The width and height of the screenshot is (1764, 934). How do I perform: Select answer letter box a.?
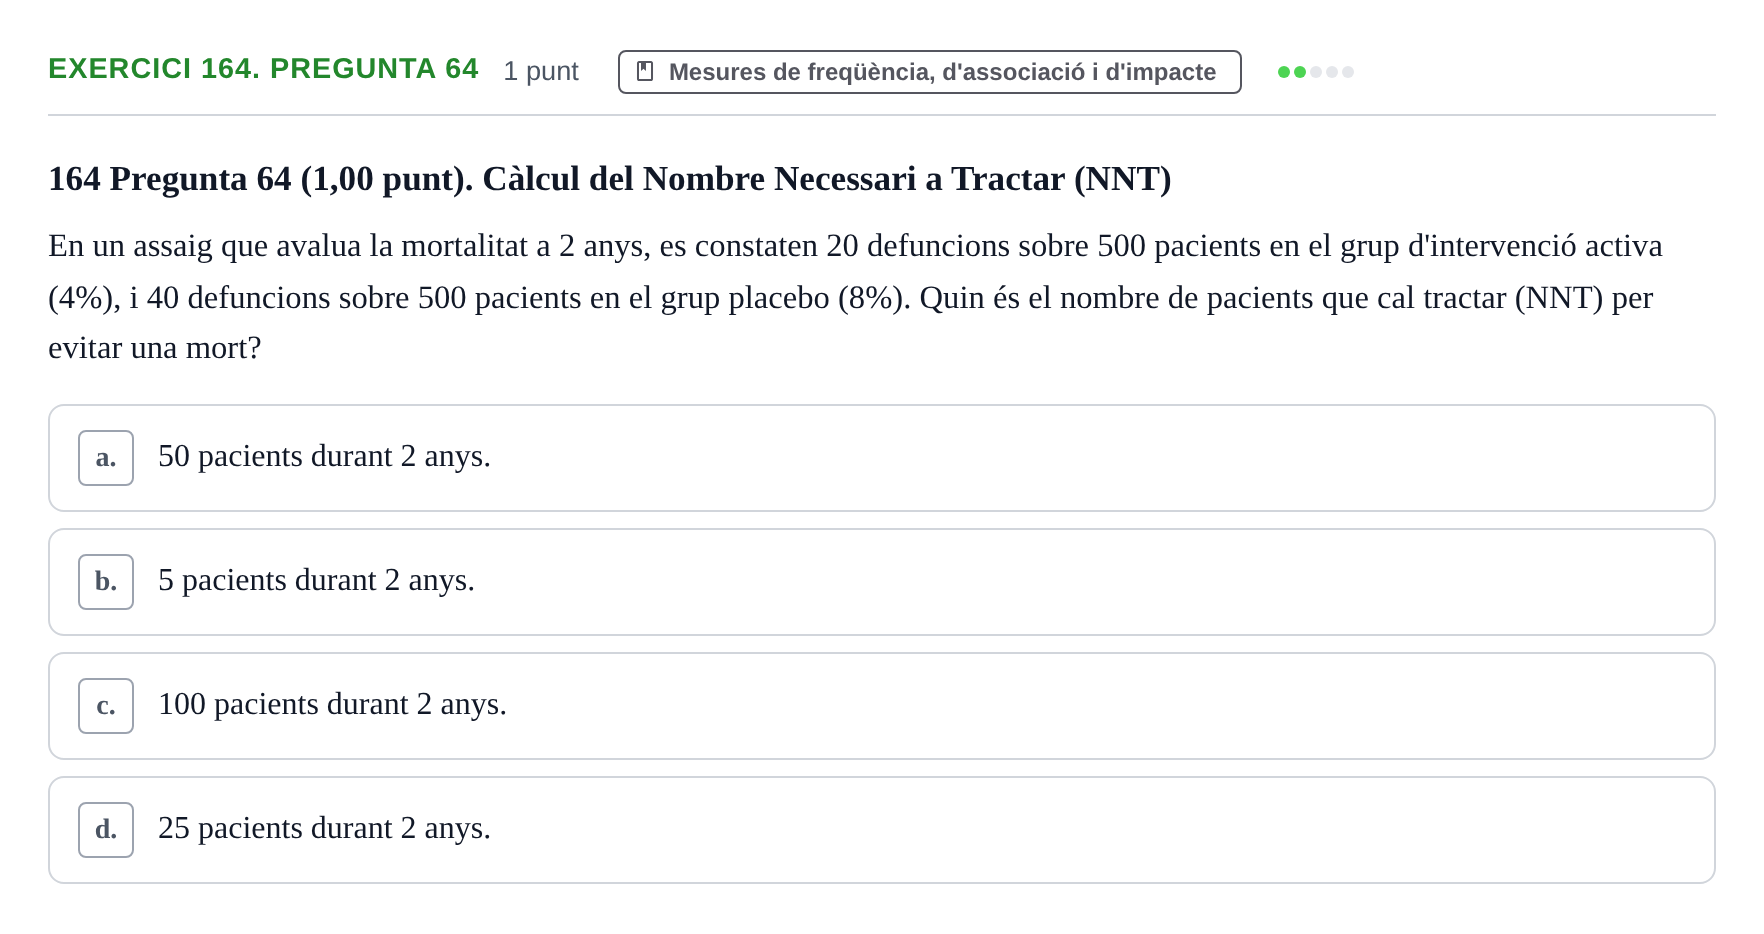point(106,458)
